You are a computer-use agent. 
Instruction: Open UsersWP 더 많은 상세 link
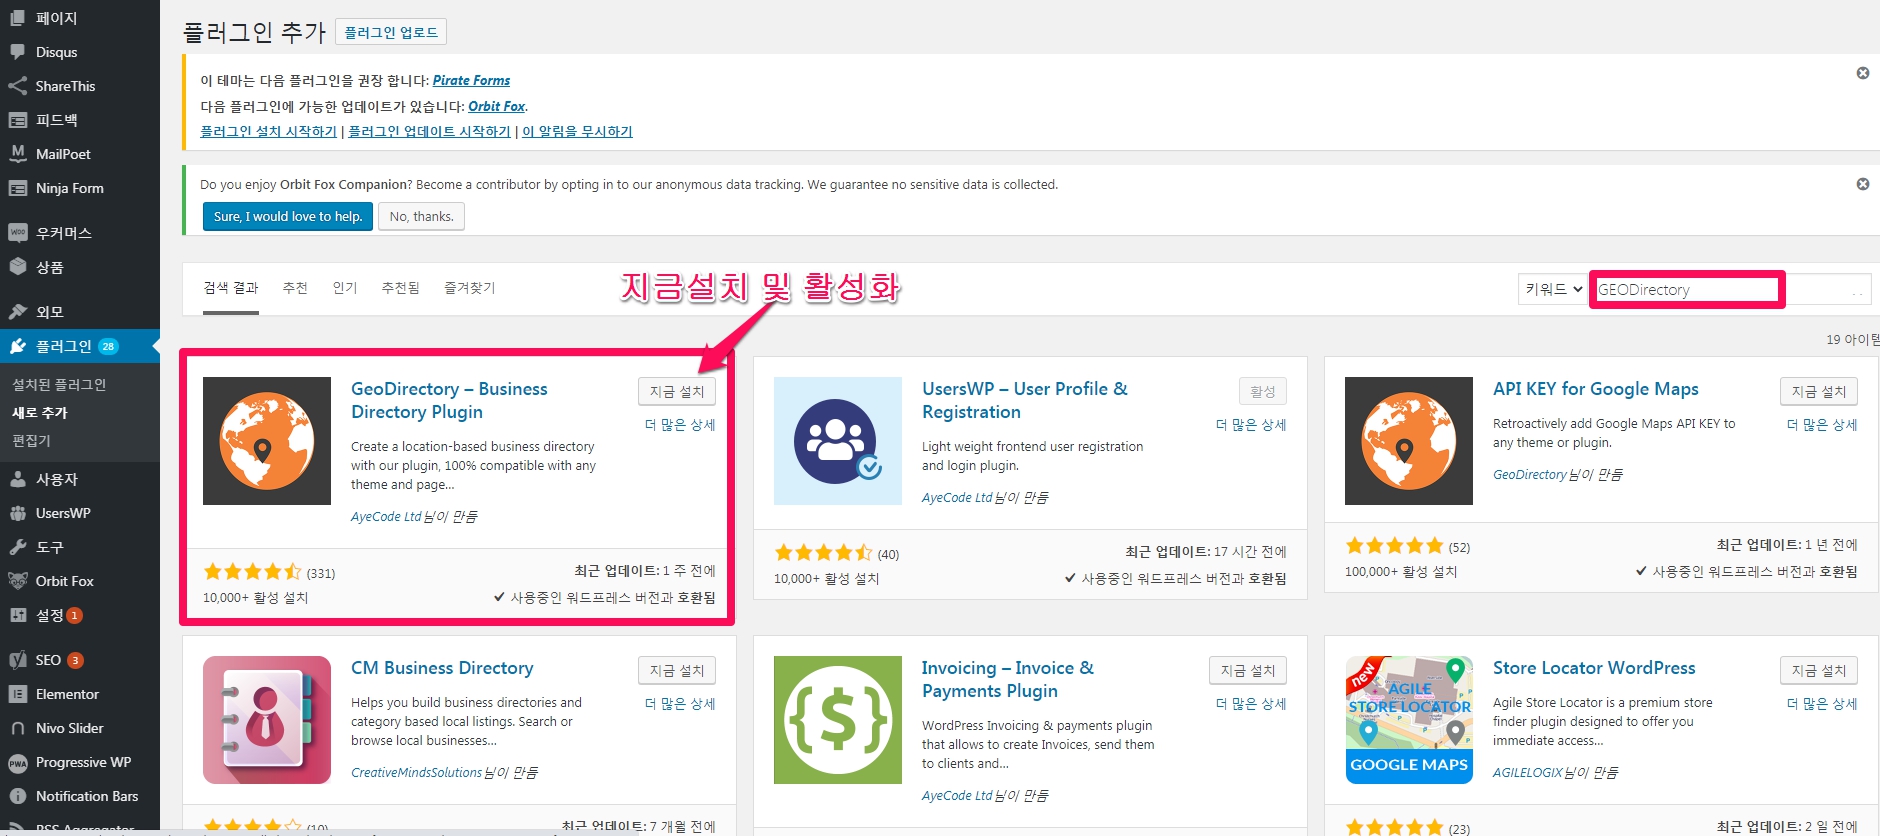point(1251,425)
